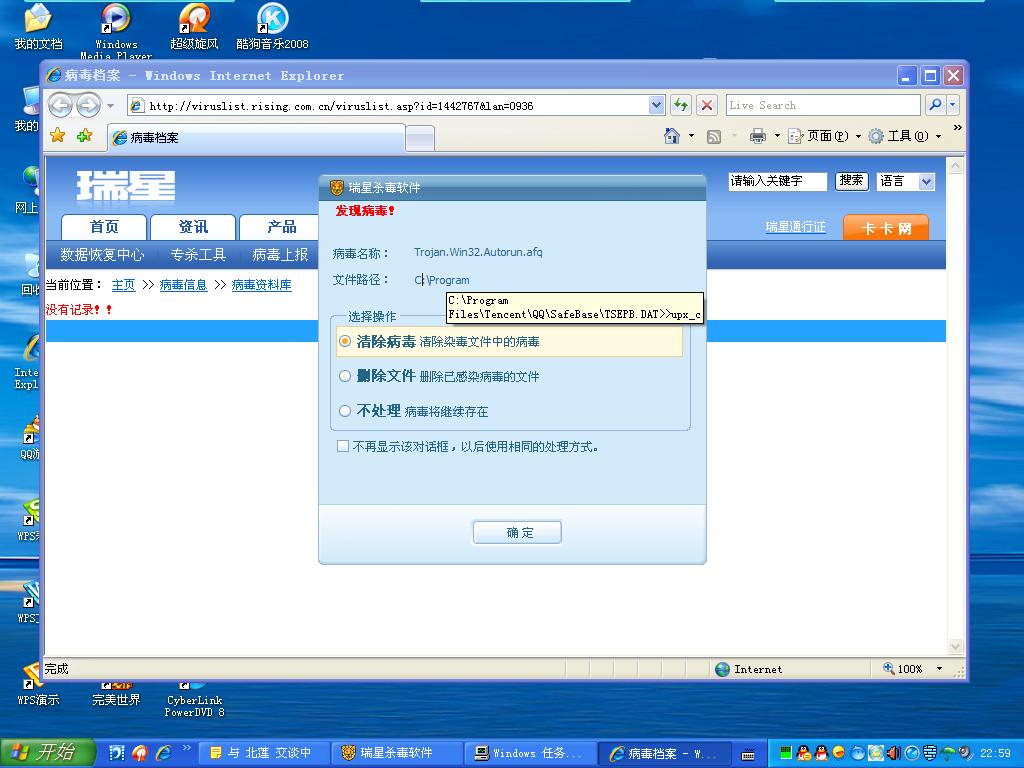The image size is (1024, 768).
Task: Open CyberLink PowerDVD 8 desktop shortcut
Action: click(194, 700)
